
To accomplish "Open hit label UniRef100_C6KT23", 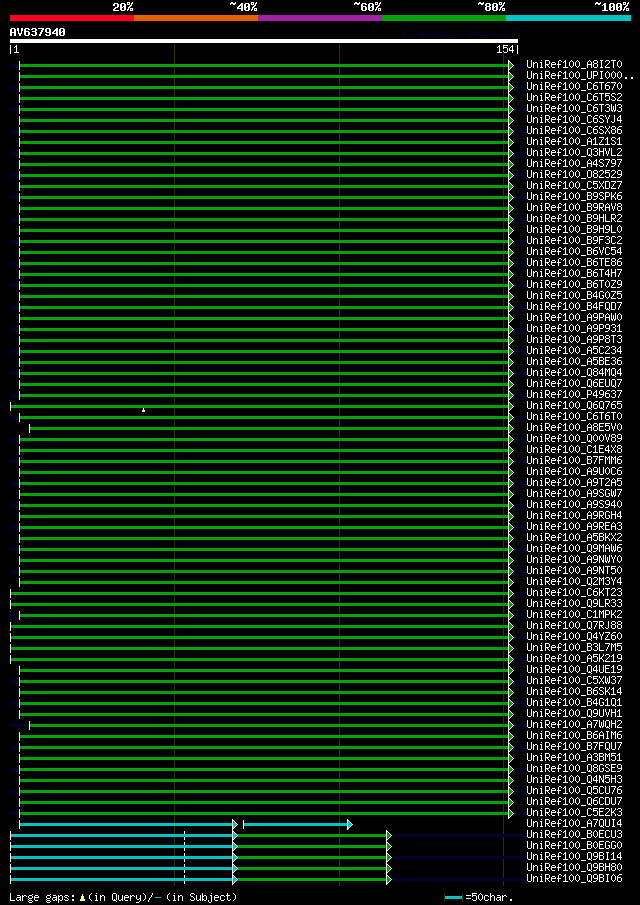I will pos(574,593).
